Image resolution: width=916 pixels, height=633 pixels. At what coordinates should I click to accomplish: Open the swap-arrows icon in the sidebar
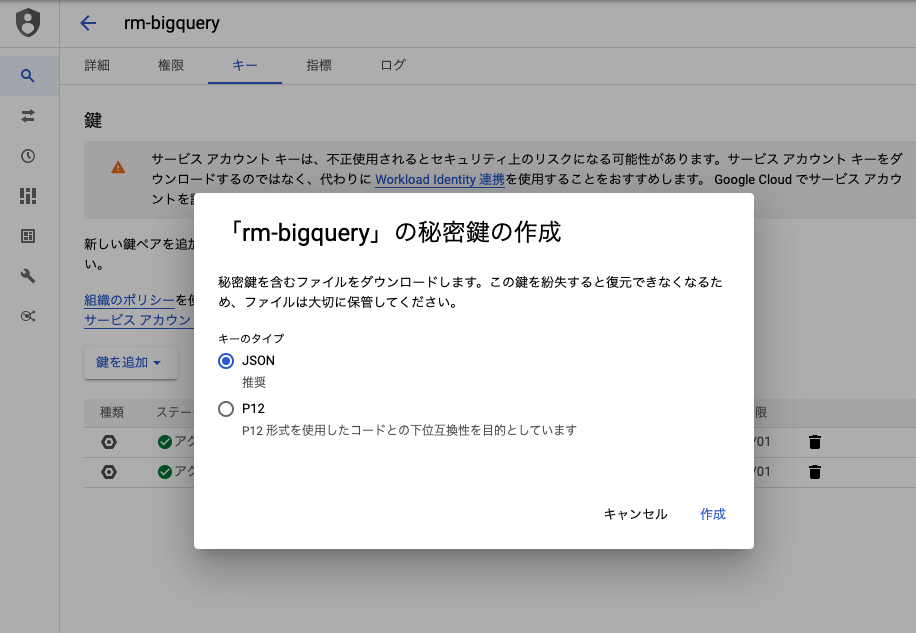(x=28, y=116)
